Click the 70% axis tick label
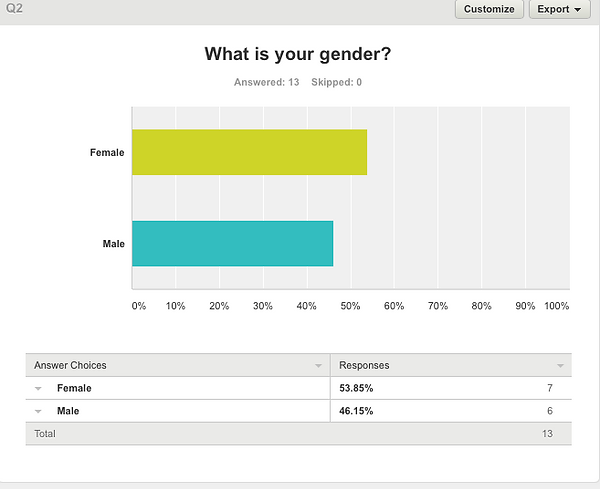 [438, 306]
